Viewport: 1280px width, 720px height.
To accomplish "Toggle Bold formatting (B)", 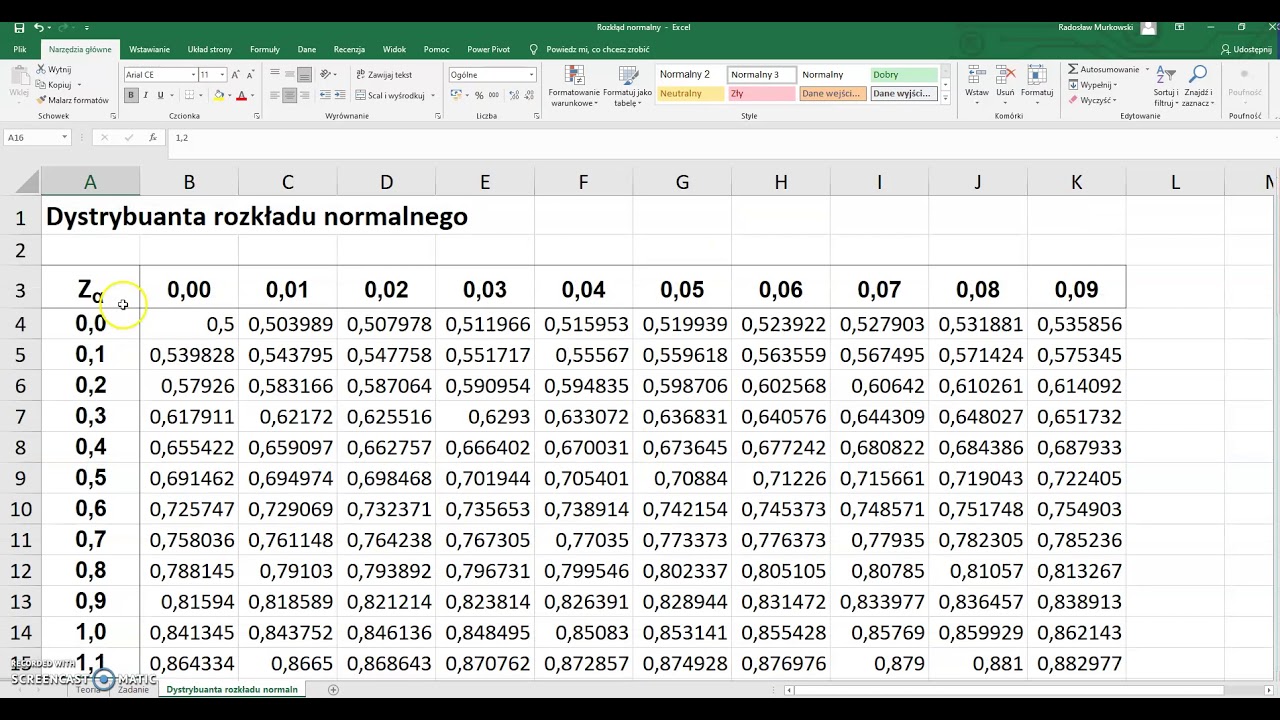I will click(130, 95).
